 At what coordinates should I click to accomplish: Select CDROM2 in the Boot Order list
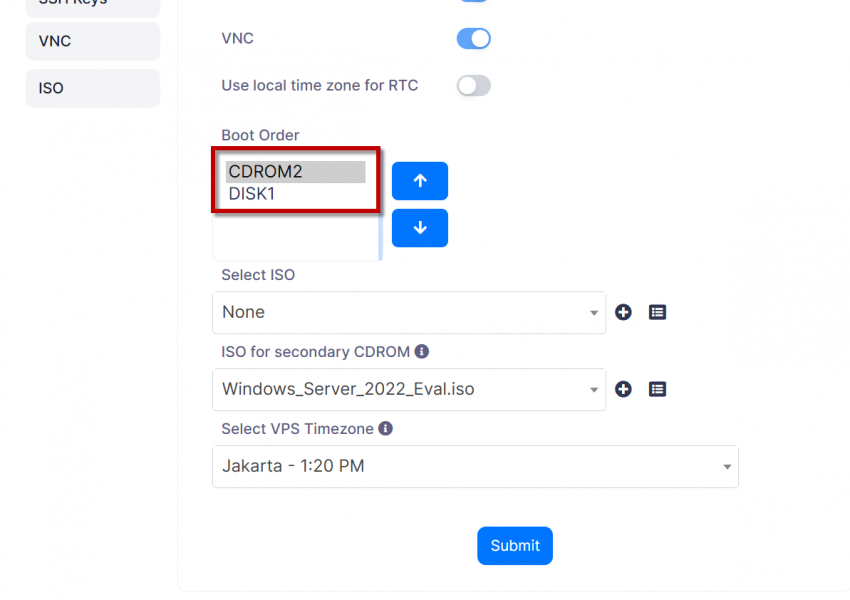pos(294,172)
